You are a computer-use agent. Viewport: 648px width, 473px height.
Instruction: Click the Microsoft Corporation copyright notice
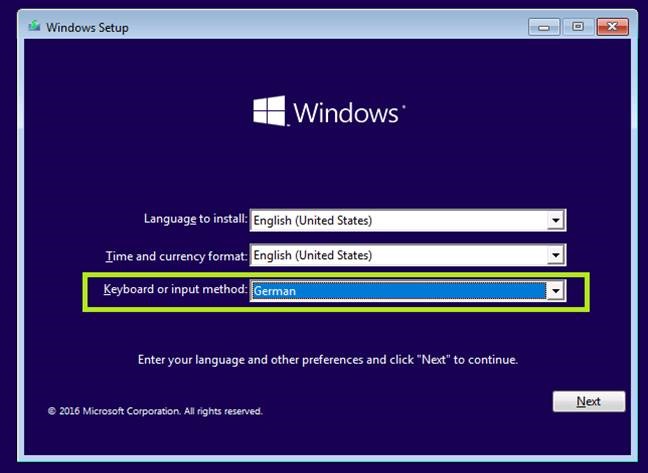tap(154, 411)
